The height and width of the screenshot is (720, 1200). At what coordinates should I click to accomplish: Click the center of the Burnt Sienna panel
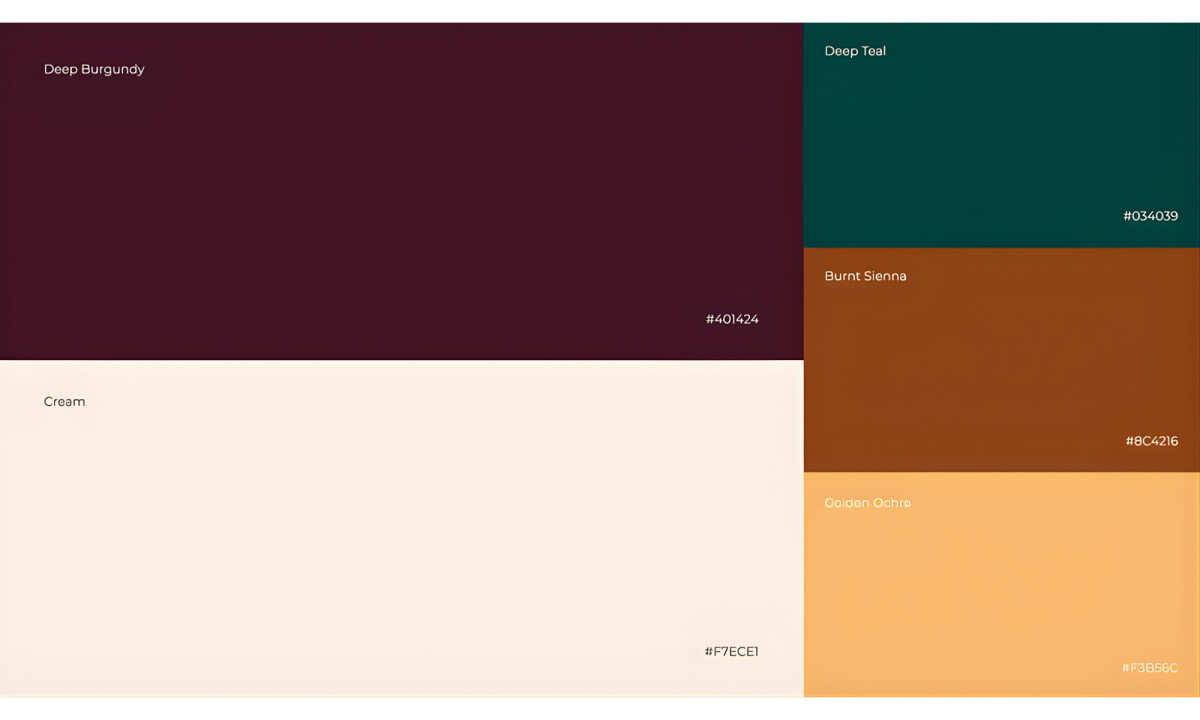click(1000, 360)
